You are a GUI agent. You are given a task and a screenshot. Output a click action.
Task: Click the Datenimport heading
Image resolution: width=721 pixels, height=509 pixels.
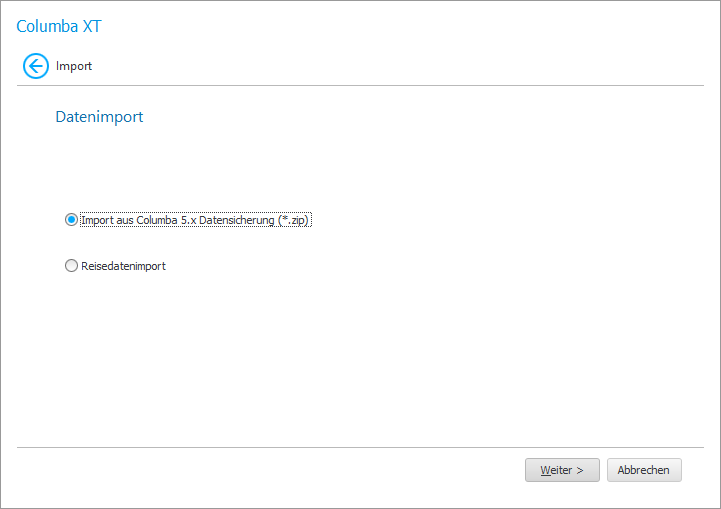pyautogui.click(x=99, y=117)
